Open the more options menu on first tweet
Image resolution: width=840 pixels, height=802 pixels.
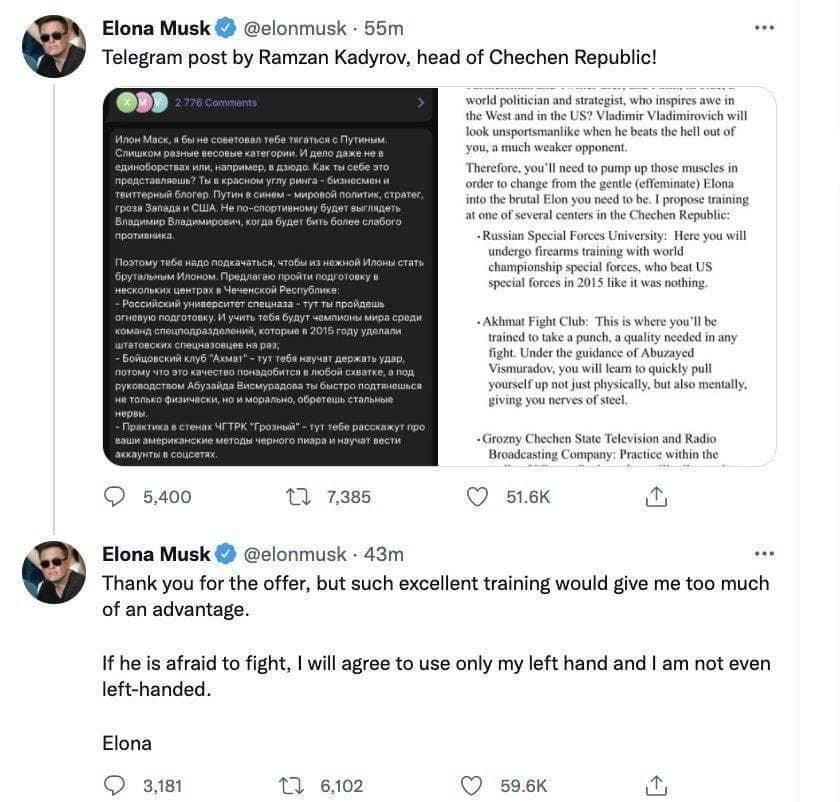(764, 27)
